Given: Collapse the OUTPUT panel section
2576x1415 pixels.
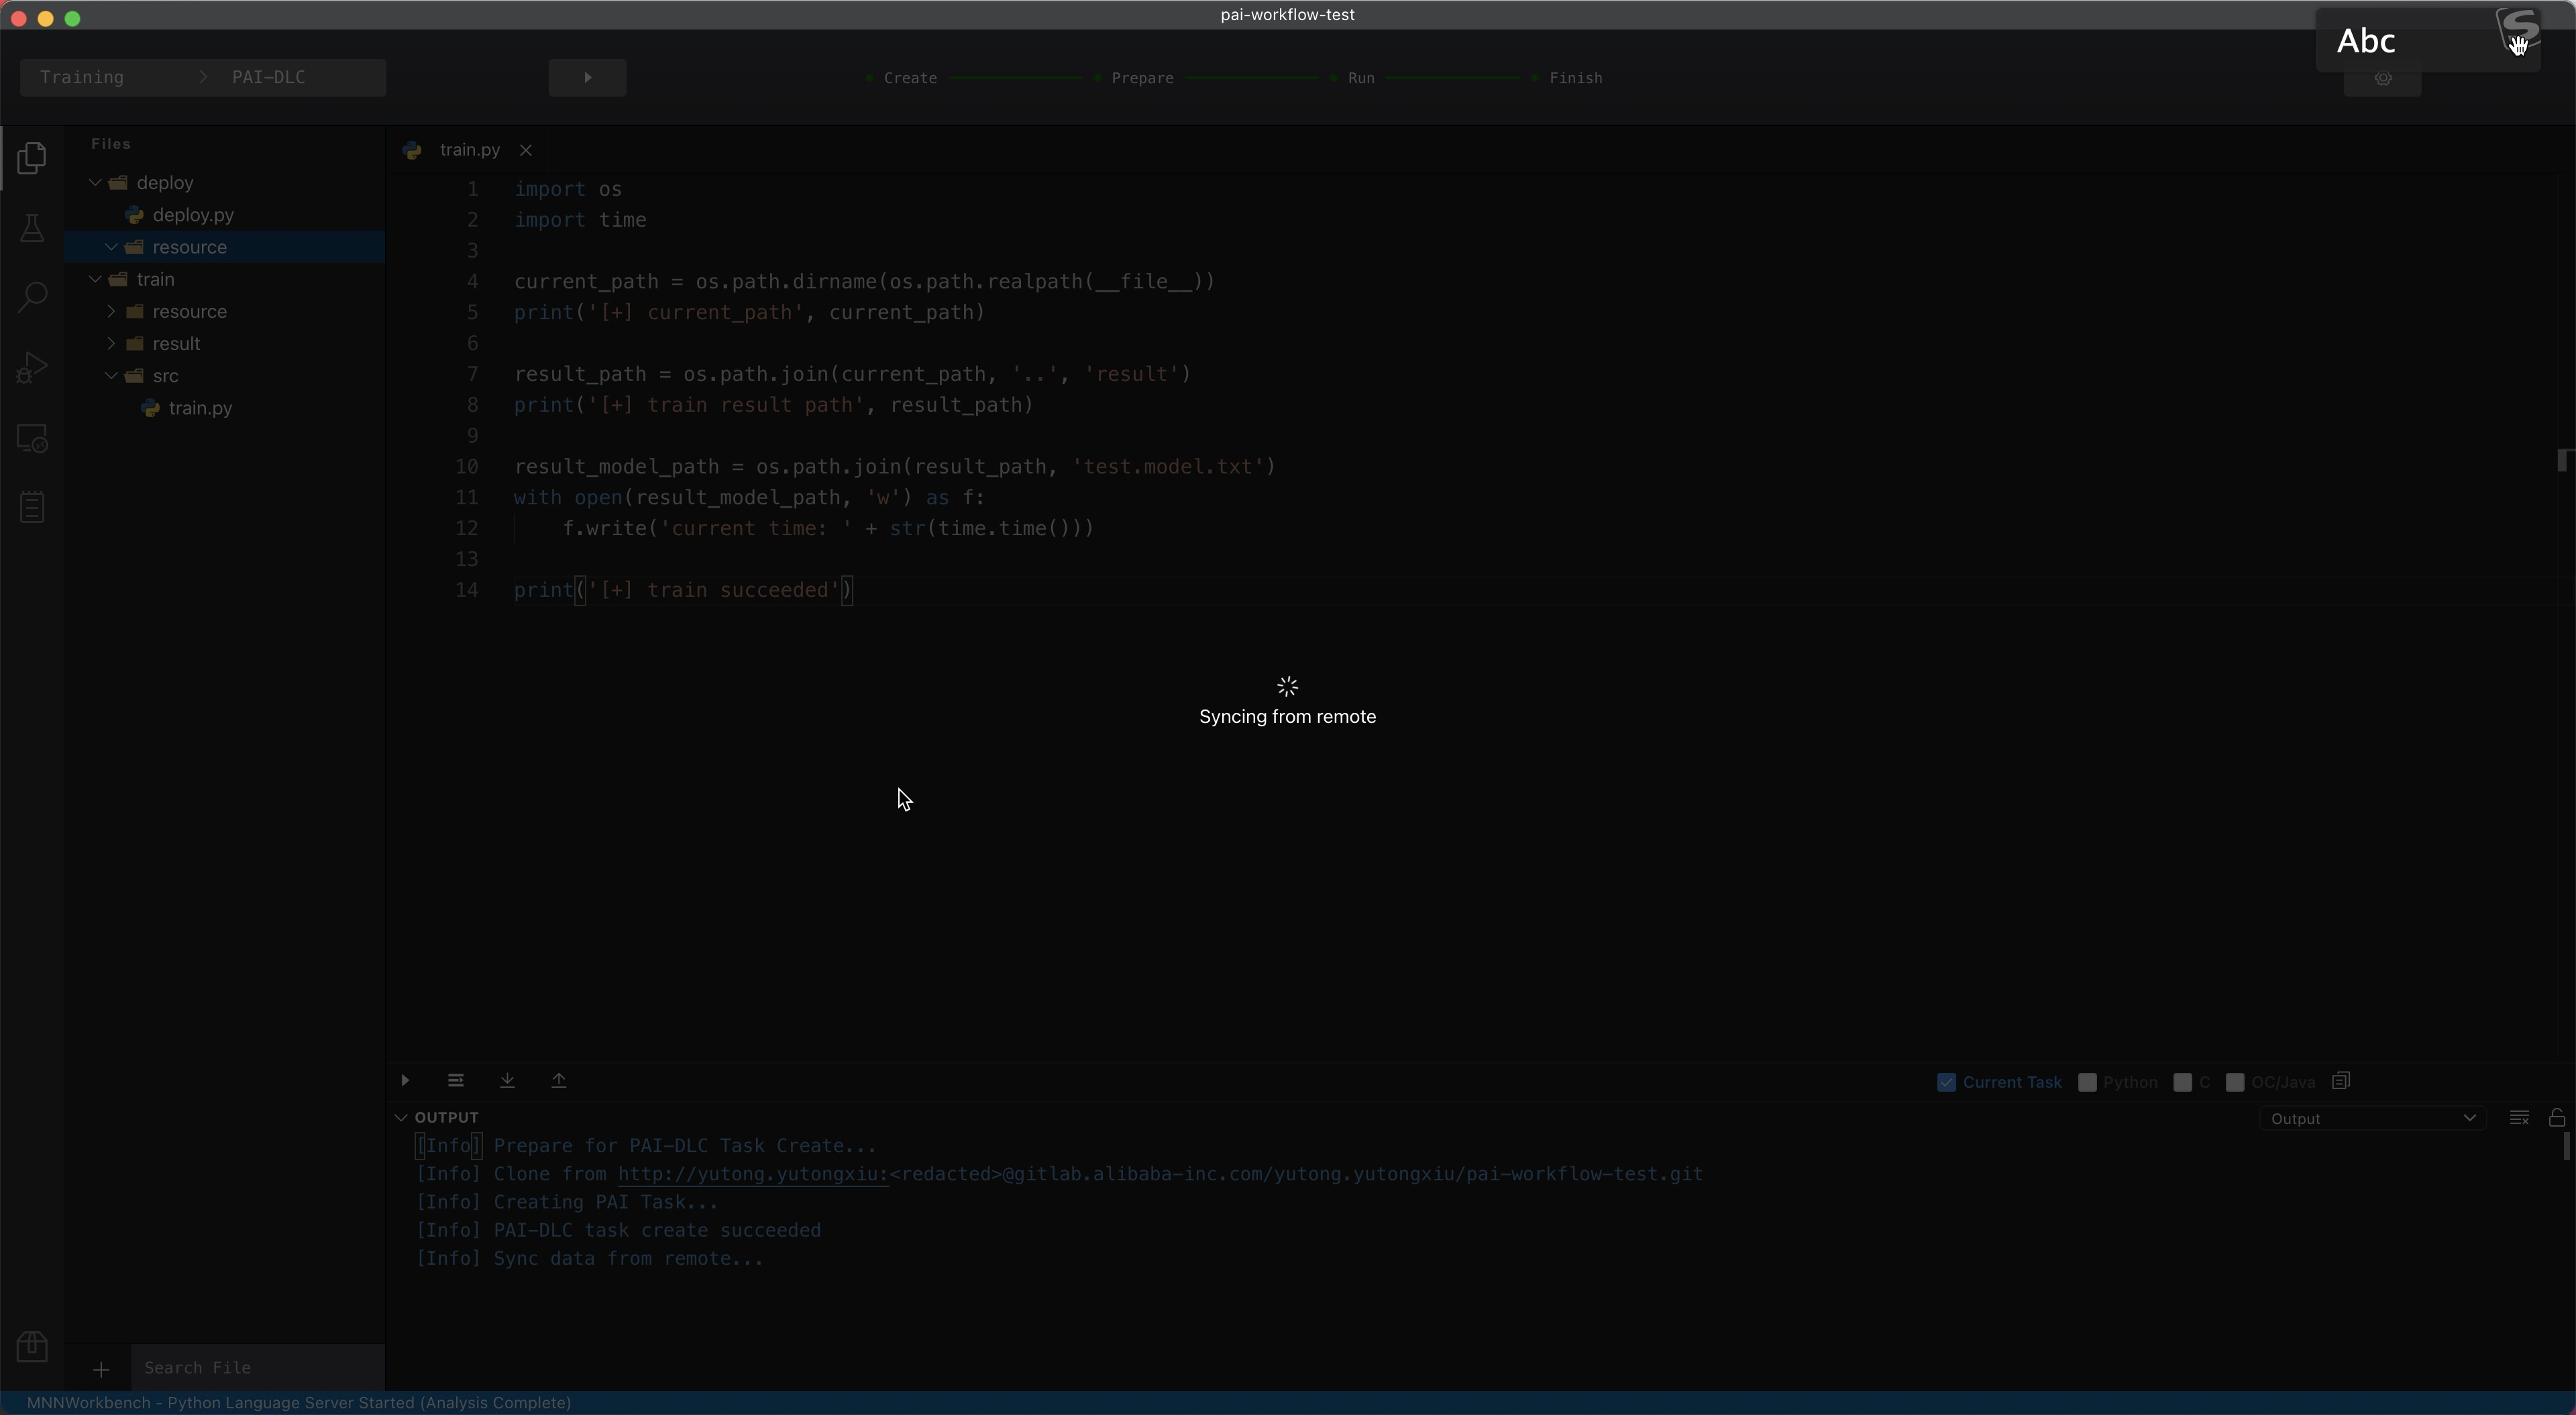Looking at the screenshot, I should (x=401, y=1117).
